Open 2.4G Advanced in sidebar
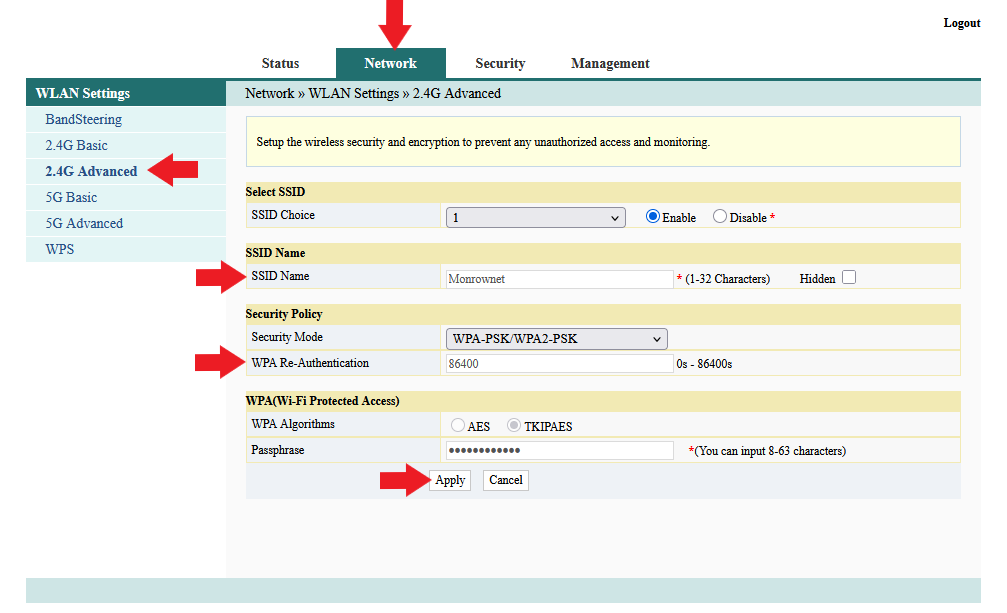Screen dimensions: 1007x613 (x=91, y=171)
